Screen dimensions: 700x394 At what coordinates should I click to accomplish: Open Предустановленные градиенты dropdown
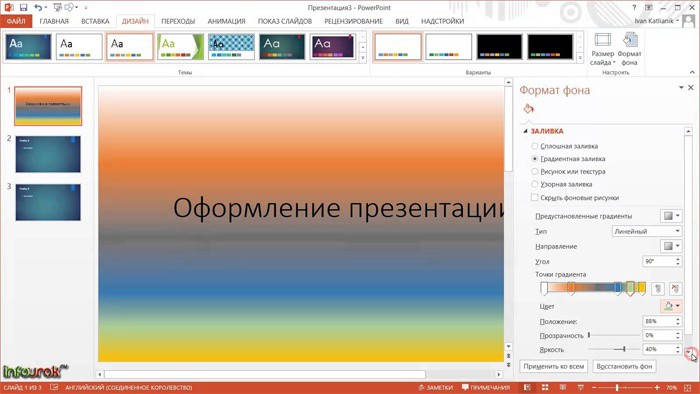(671, 216)
